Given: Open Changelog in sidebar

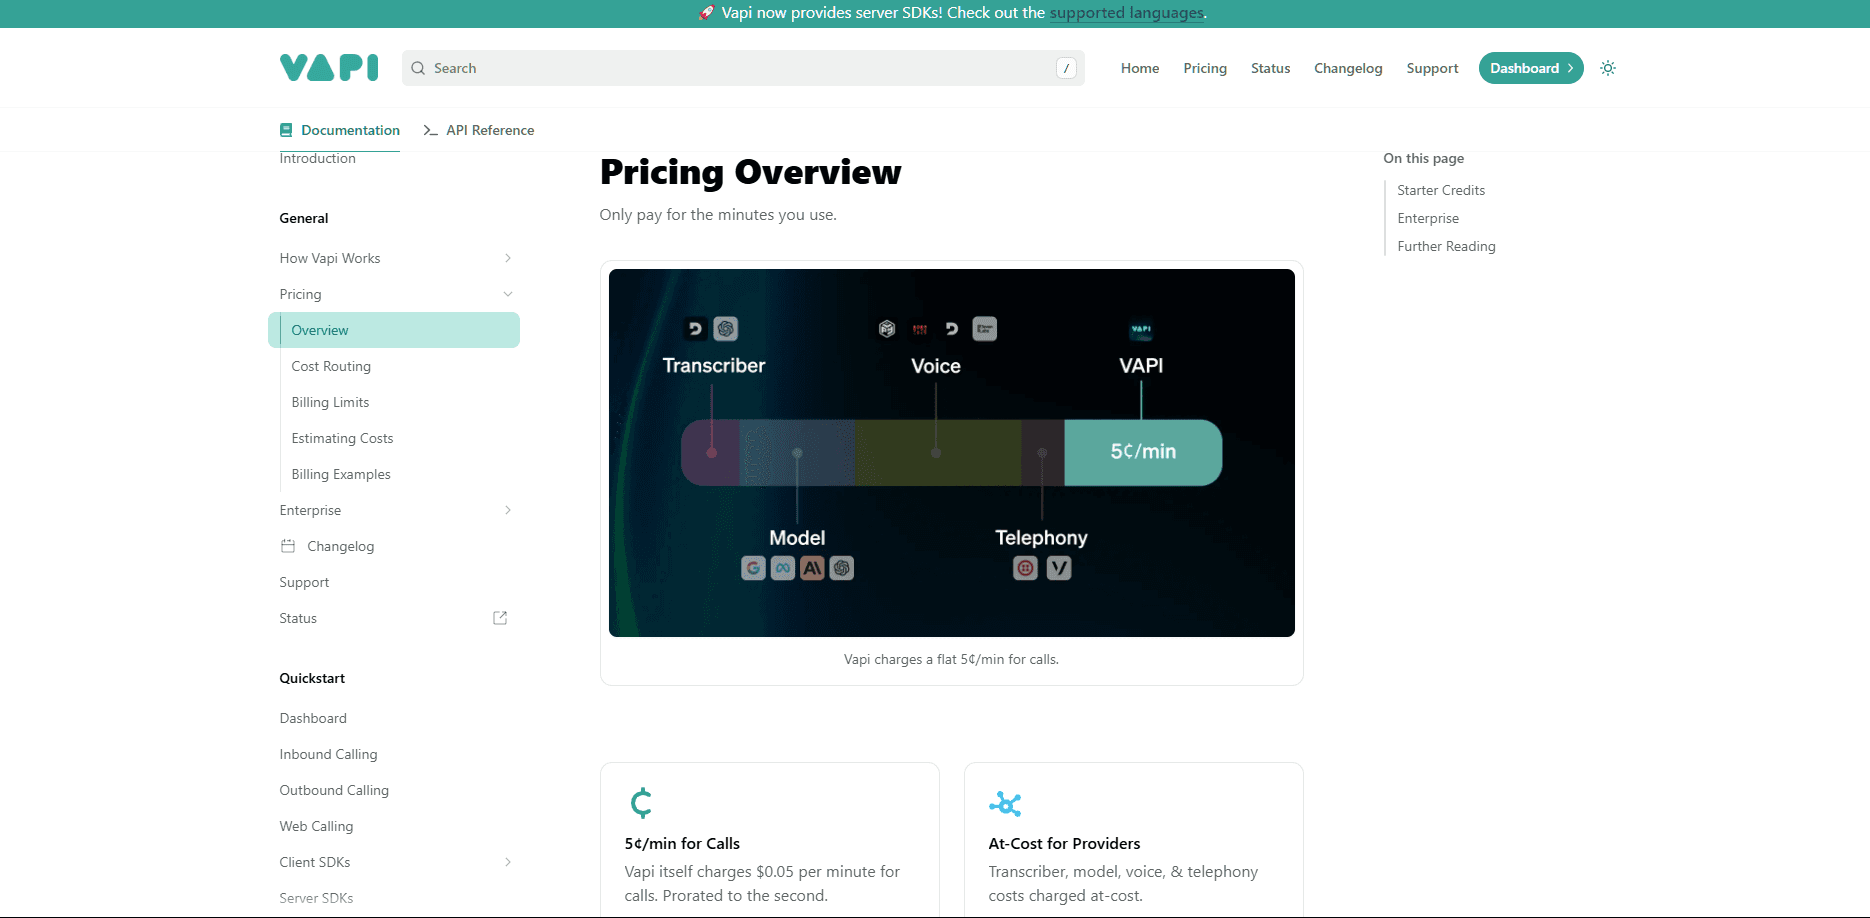Looking at the screenshot, I should 341,546.
